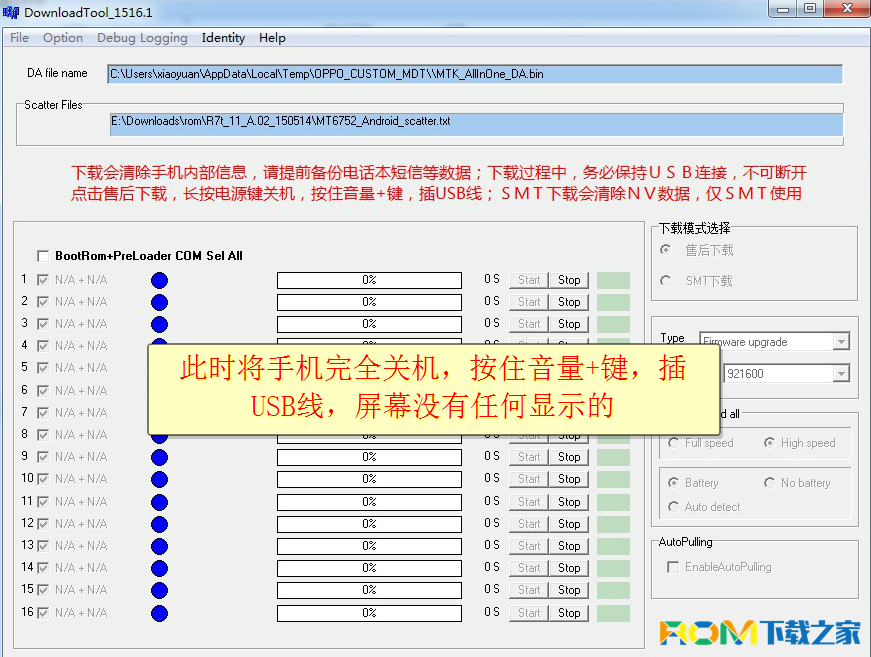Toggle the checkbox for port row 9
Screen dimensions: 871x657
[43, 457]
